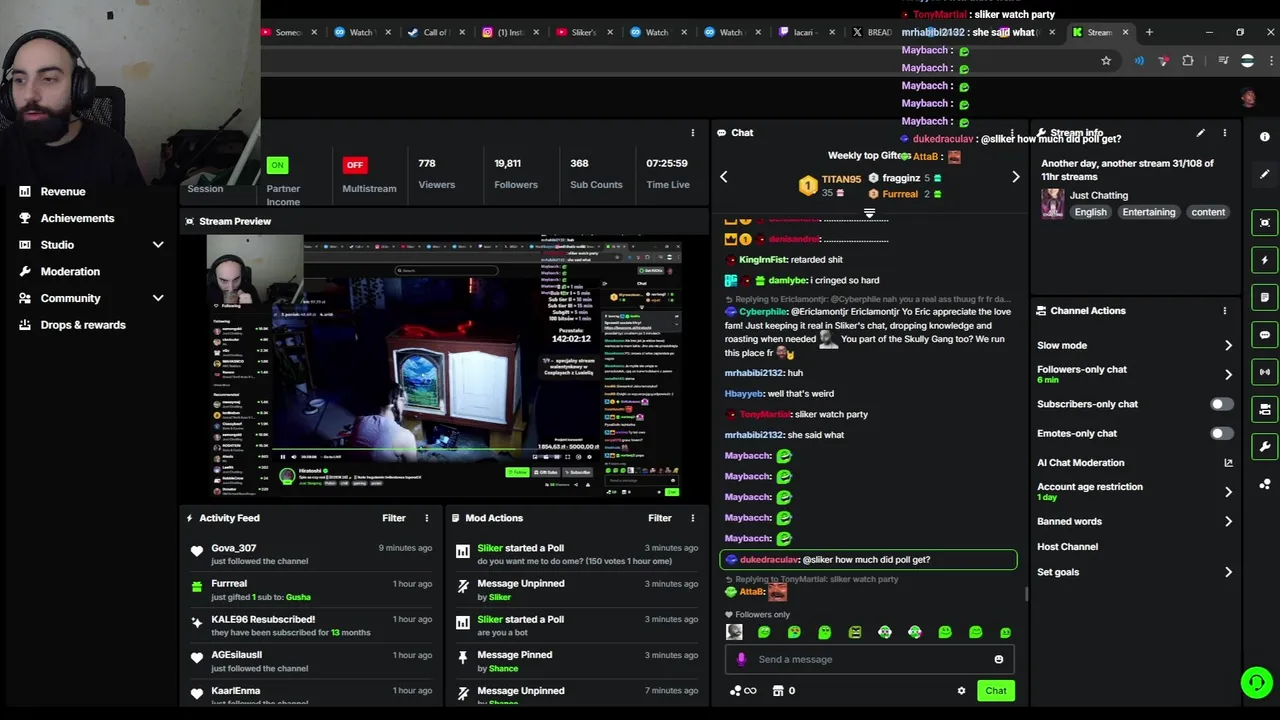
Task: Open chat settings gear
Action: [x=962, y=691]
